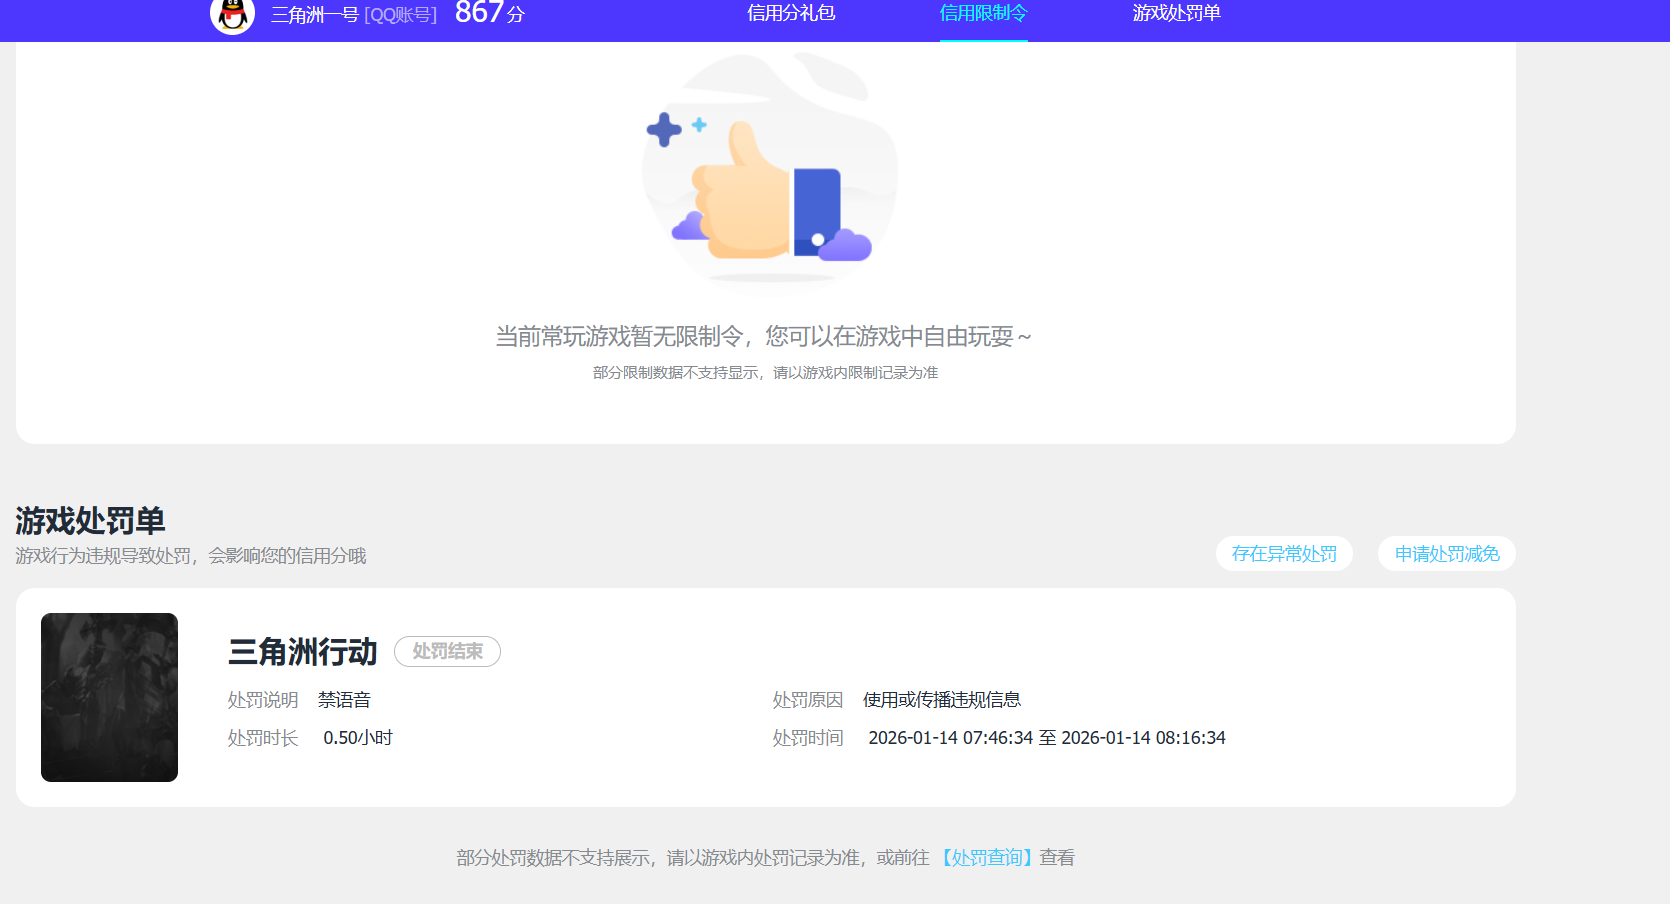
Task: Click the 0.50小时 duration value
Action: click(x=358, y=738)
